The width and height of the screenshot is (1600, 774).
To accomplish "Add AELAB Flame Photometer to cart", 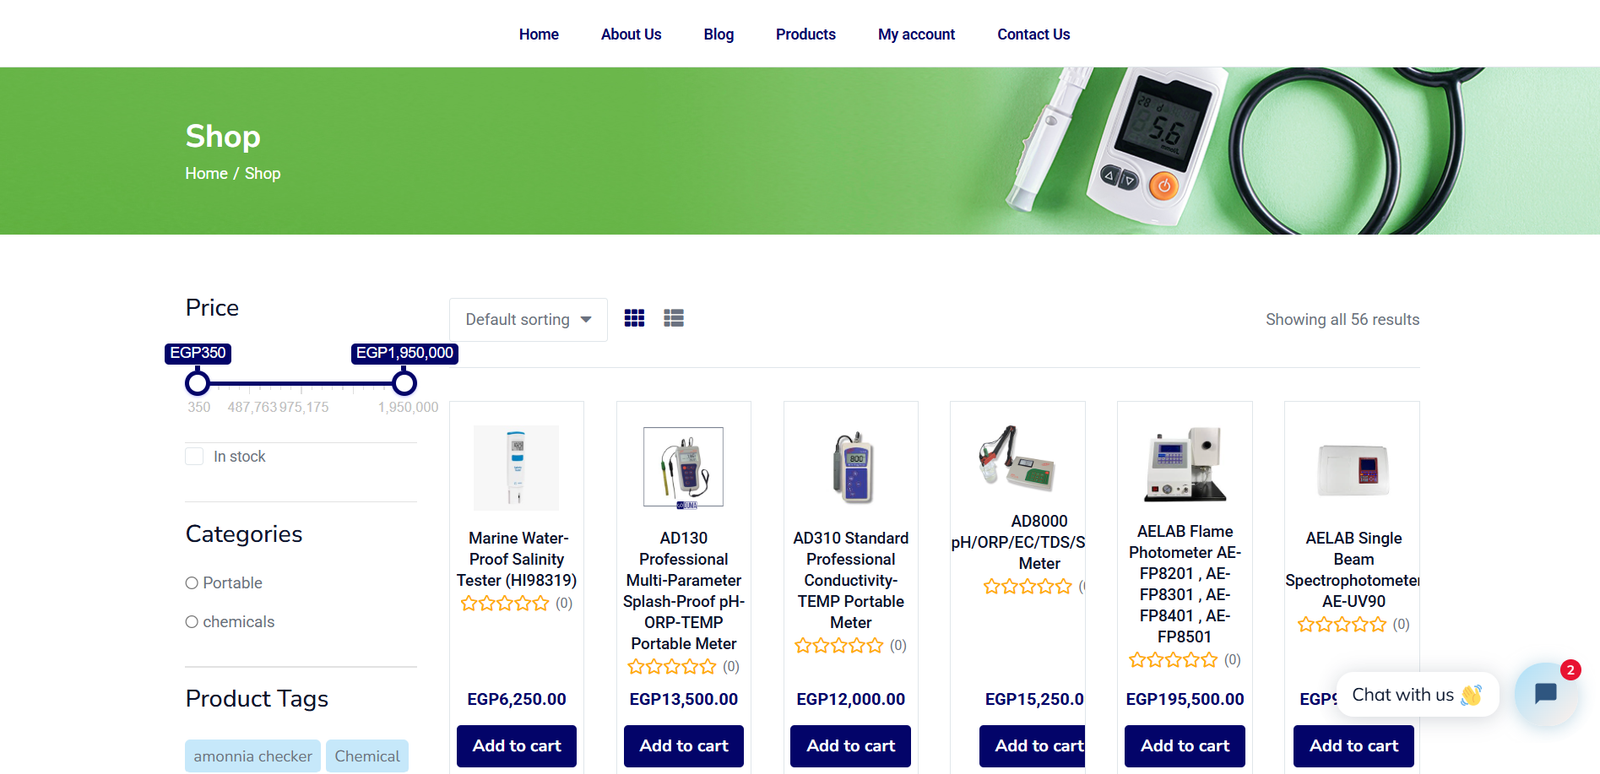I will pos(1185,746).
